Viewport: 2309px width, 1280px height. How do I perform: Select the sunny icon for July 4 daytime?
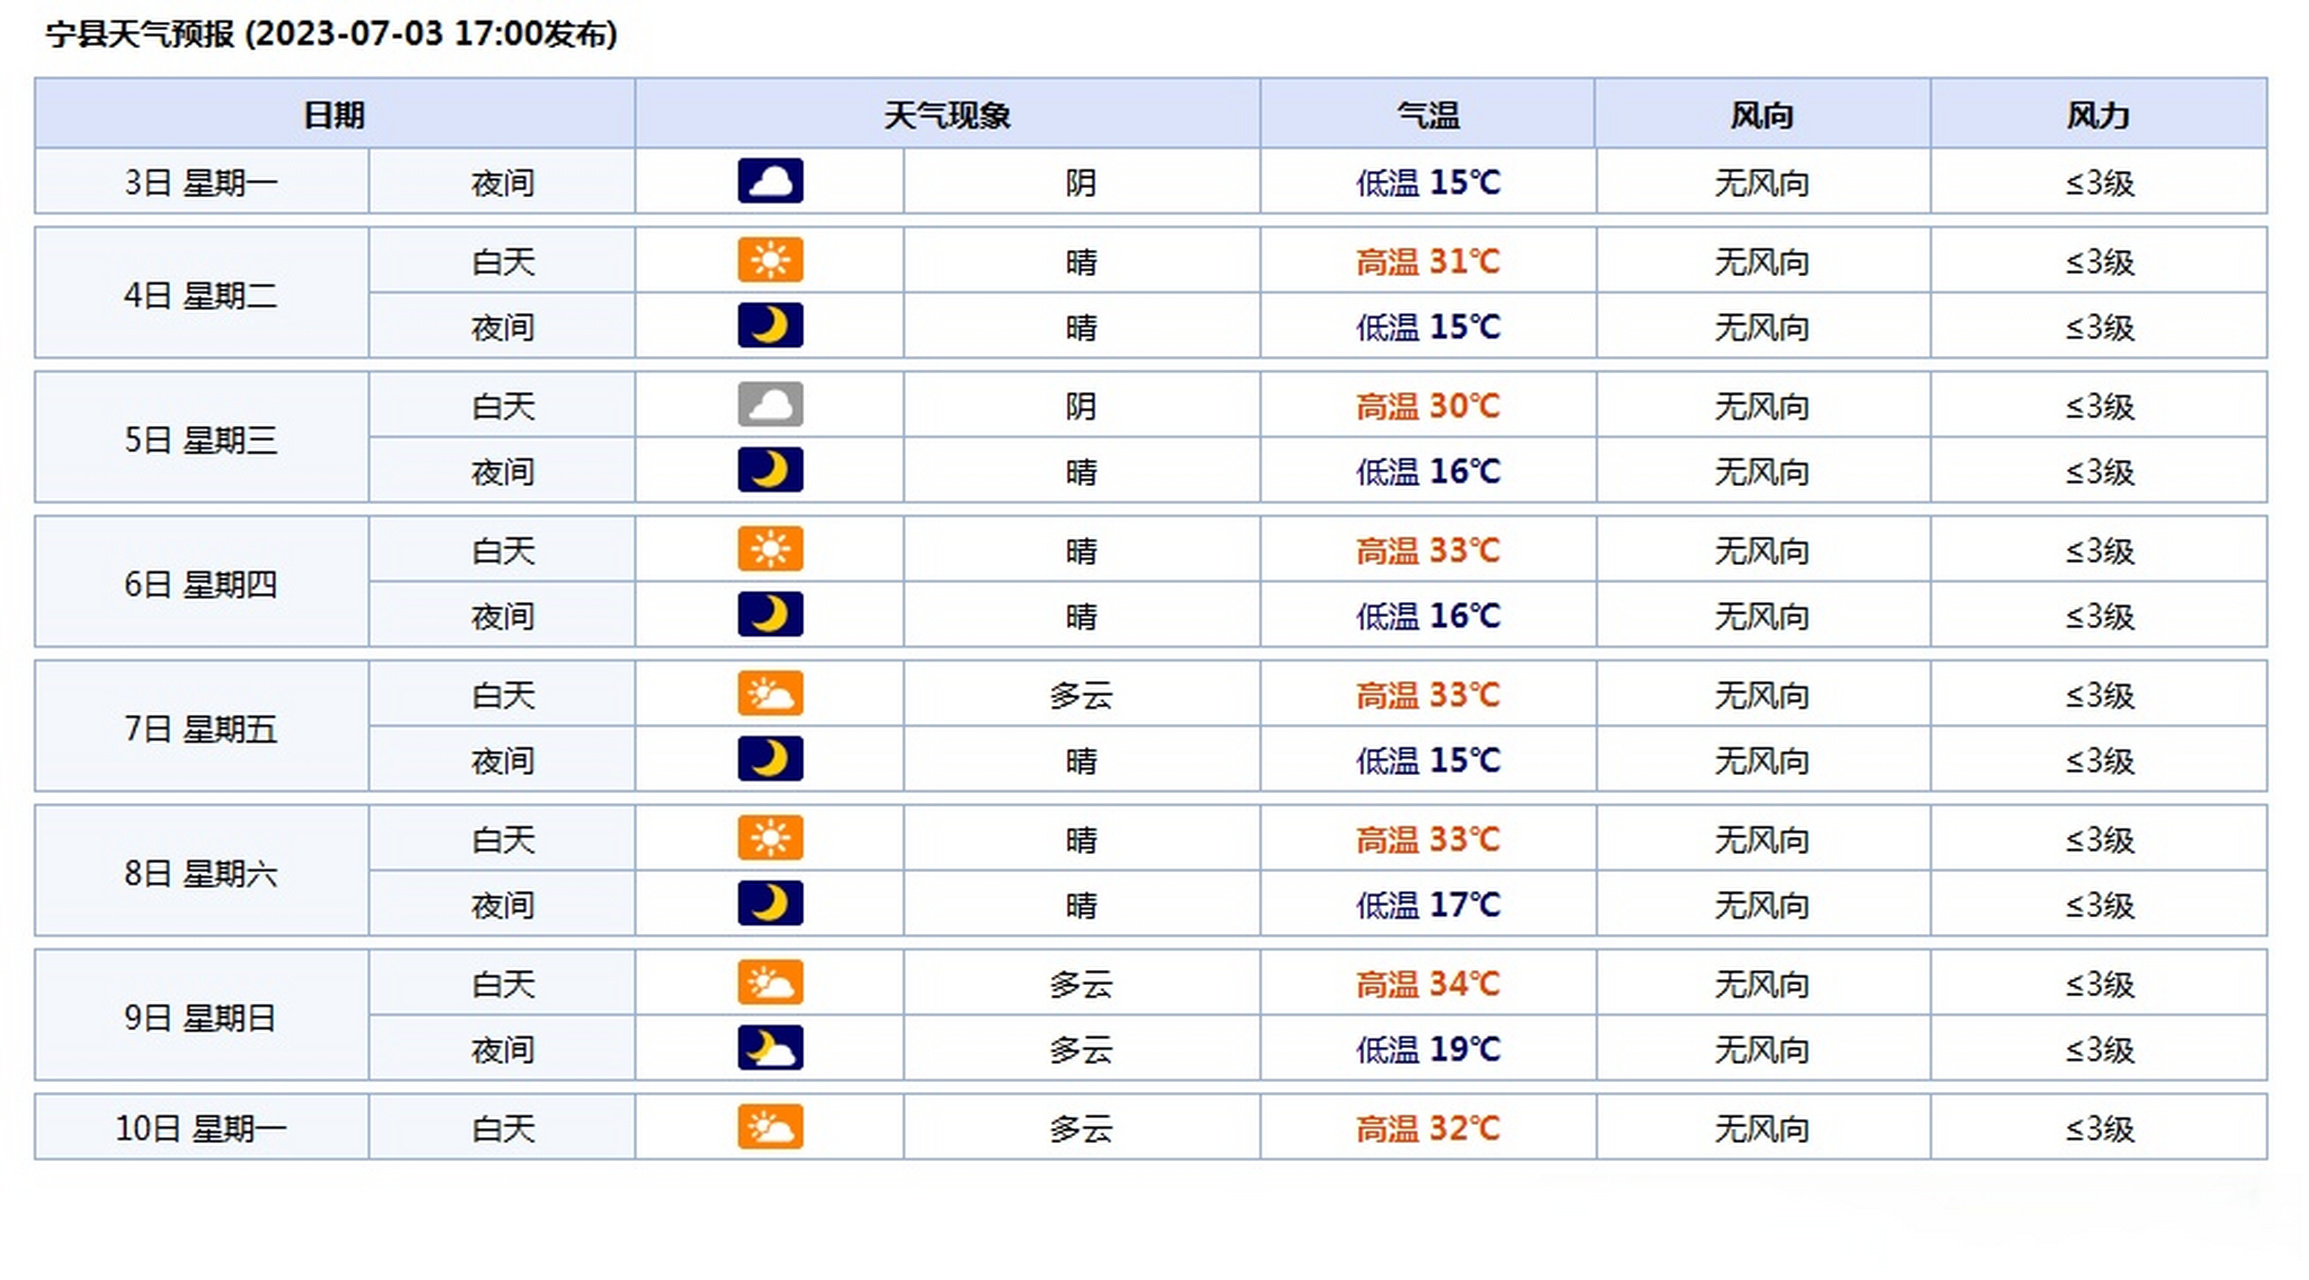pyautogui.click(x=770, y=260)
